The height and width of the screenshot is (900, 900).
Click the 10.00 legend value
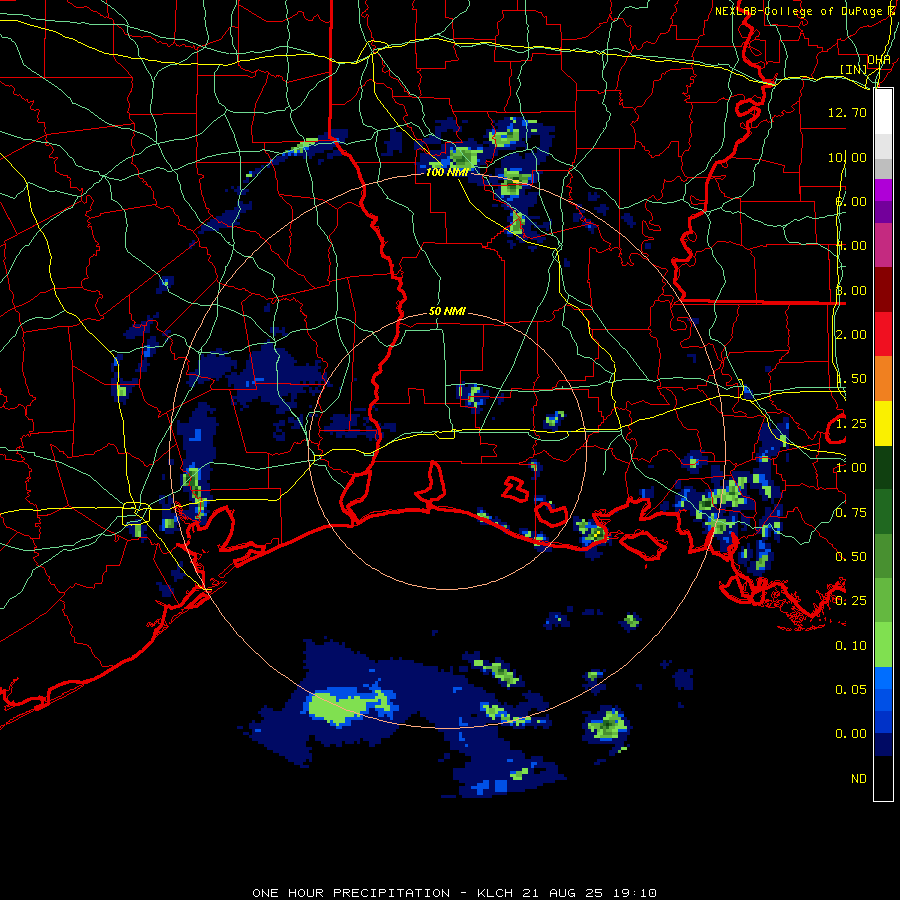tap(847, 157)
